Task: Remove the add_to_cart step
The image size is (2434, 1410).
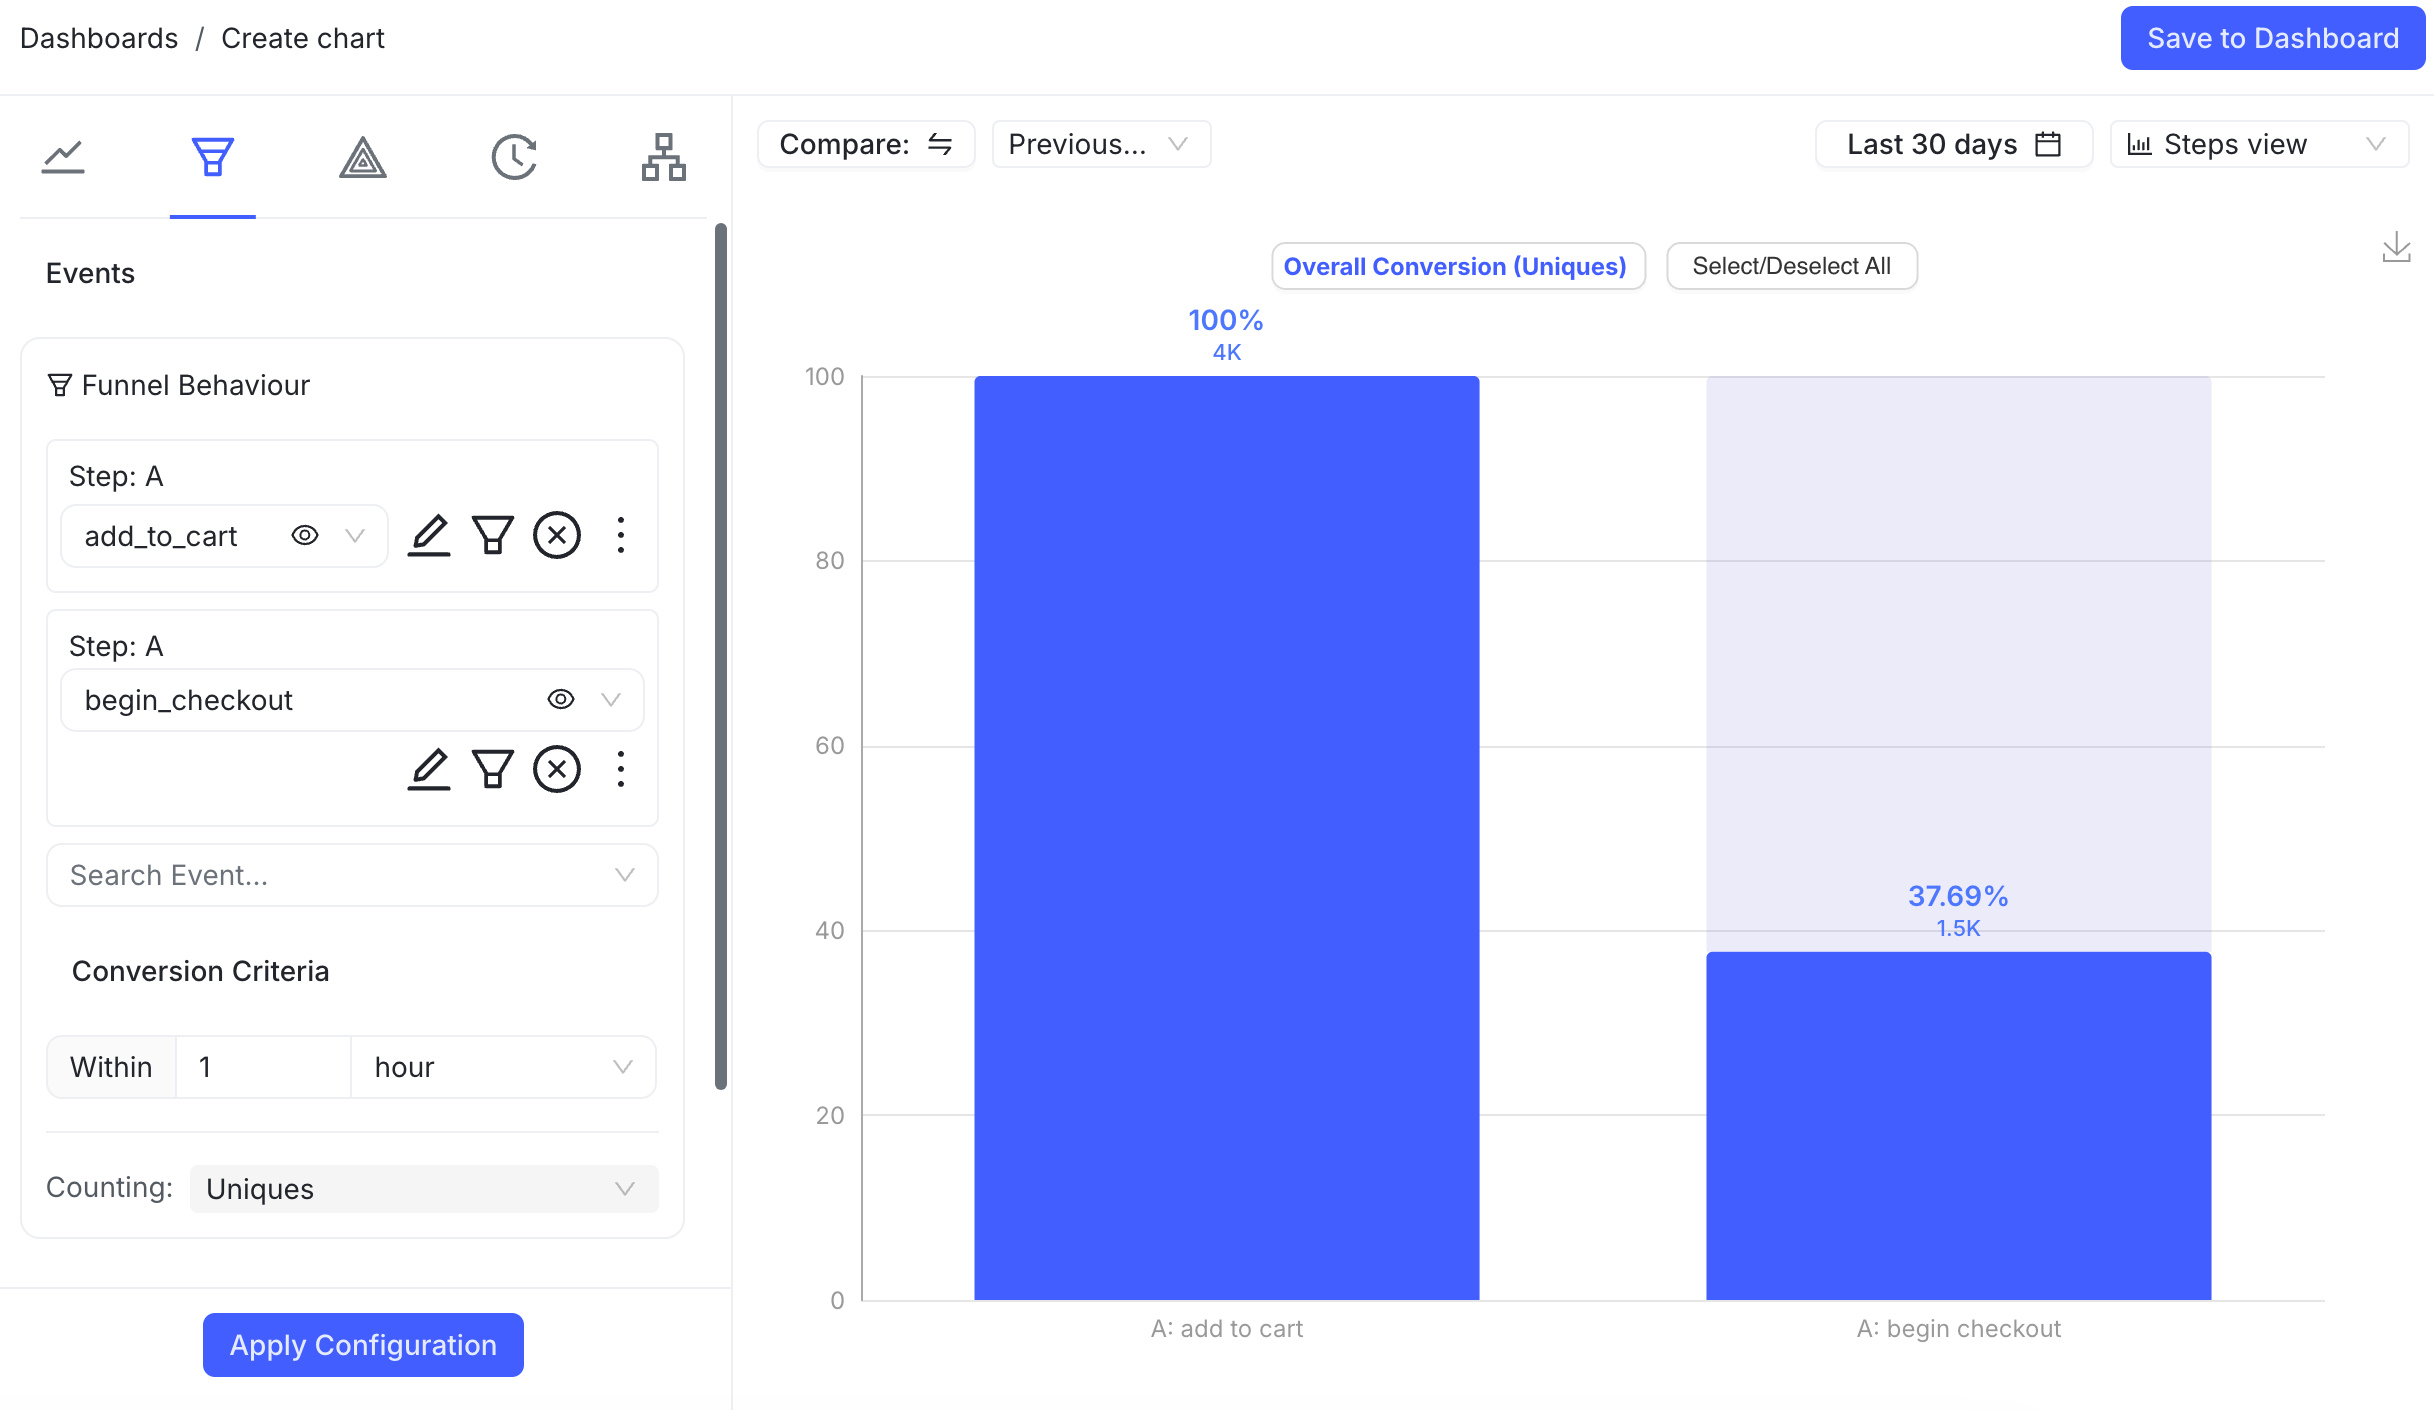Action: point(557,535)
